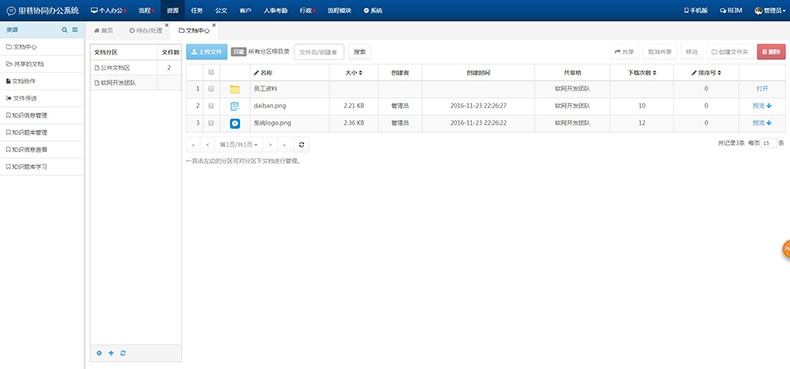The image size is (790, 369).
Task: Sort the table by 下载次数 column
Action: pos(641,73)
